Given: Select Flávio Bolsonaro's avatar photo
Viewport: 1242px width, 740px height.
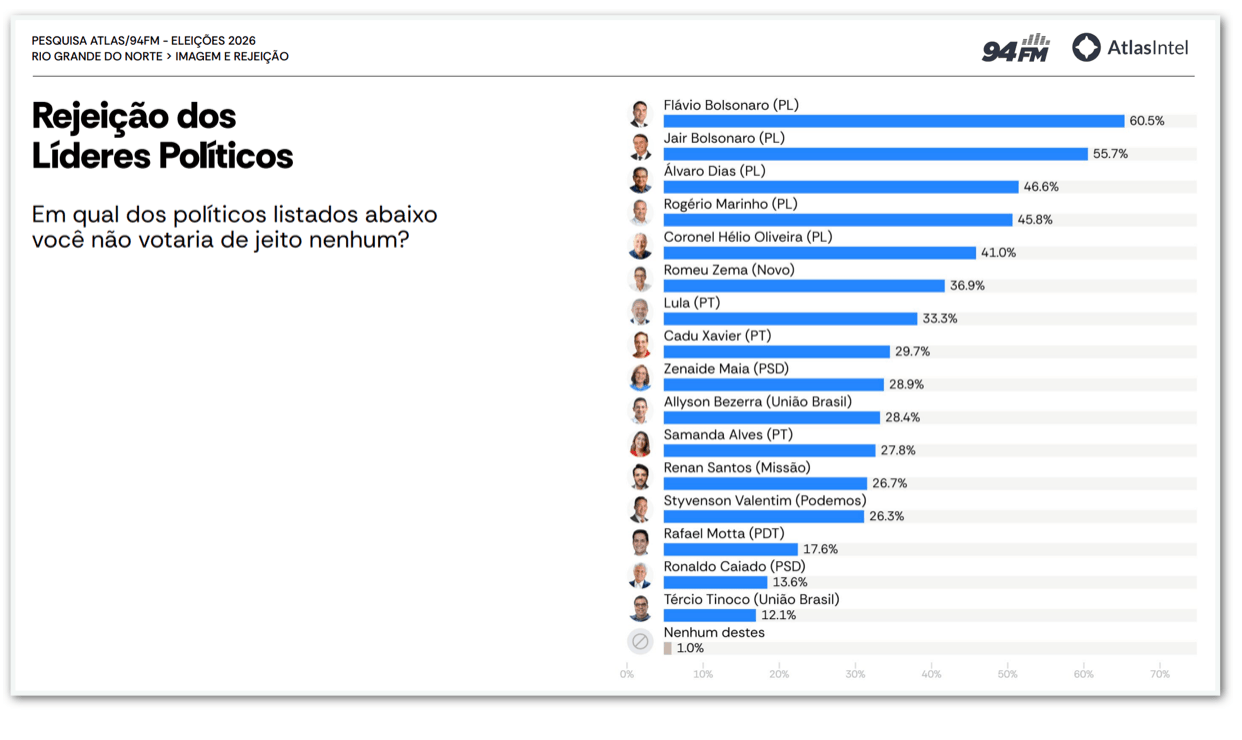Looking at the screenshot, I should point(640,113).
